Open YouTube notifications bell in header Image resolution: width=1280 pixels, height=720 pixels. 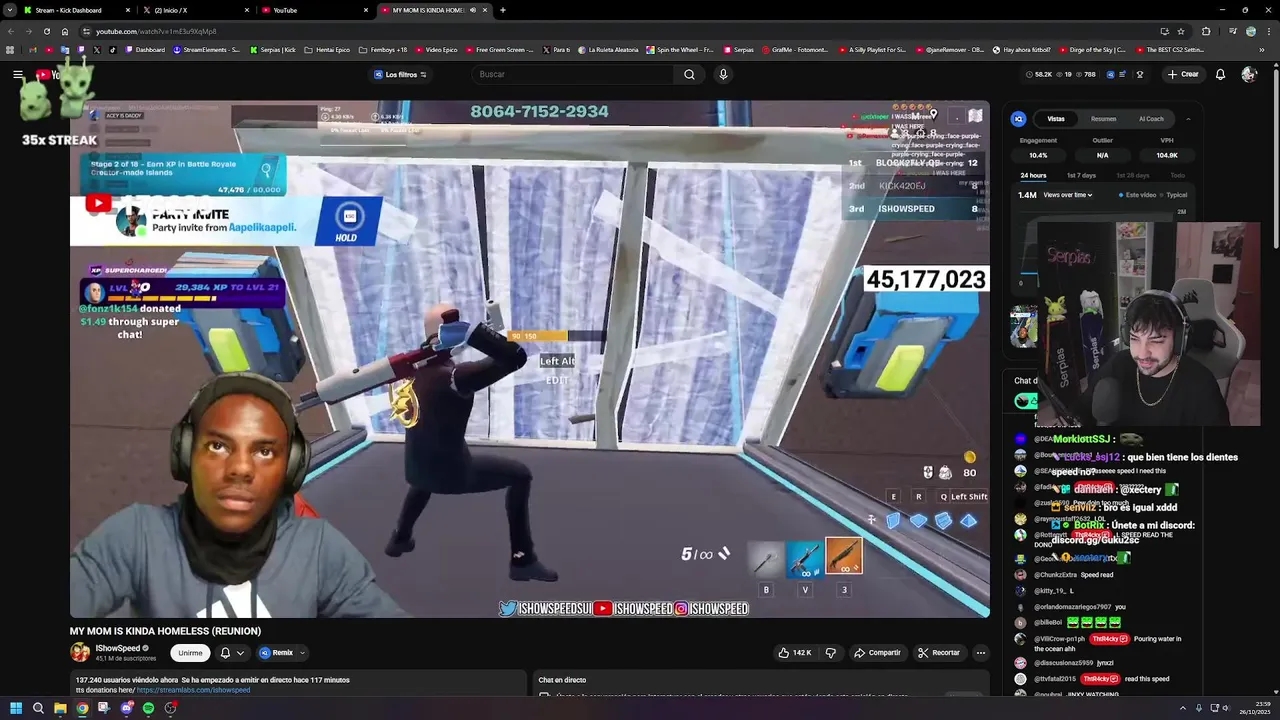pos(1220,74)
